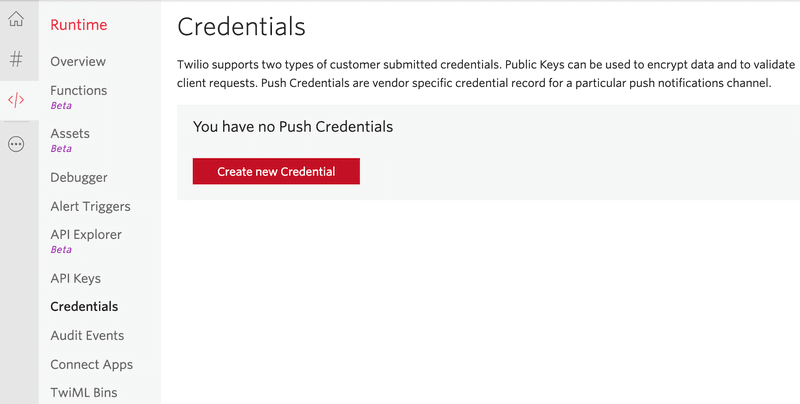Select the Runtime code brackets icon
800x404 pixels.
(x=16, y=100)
